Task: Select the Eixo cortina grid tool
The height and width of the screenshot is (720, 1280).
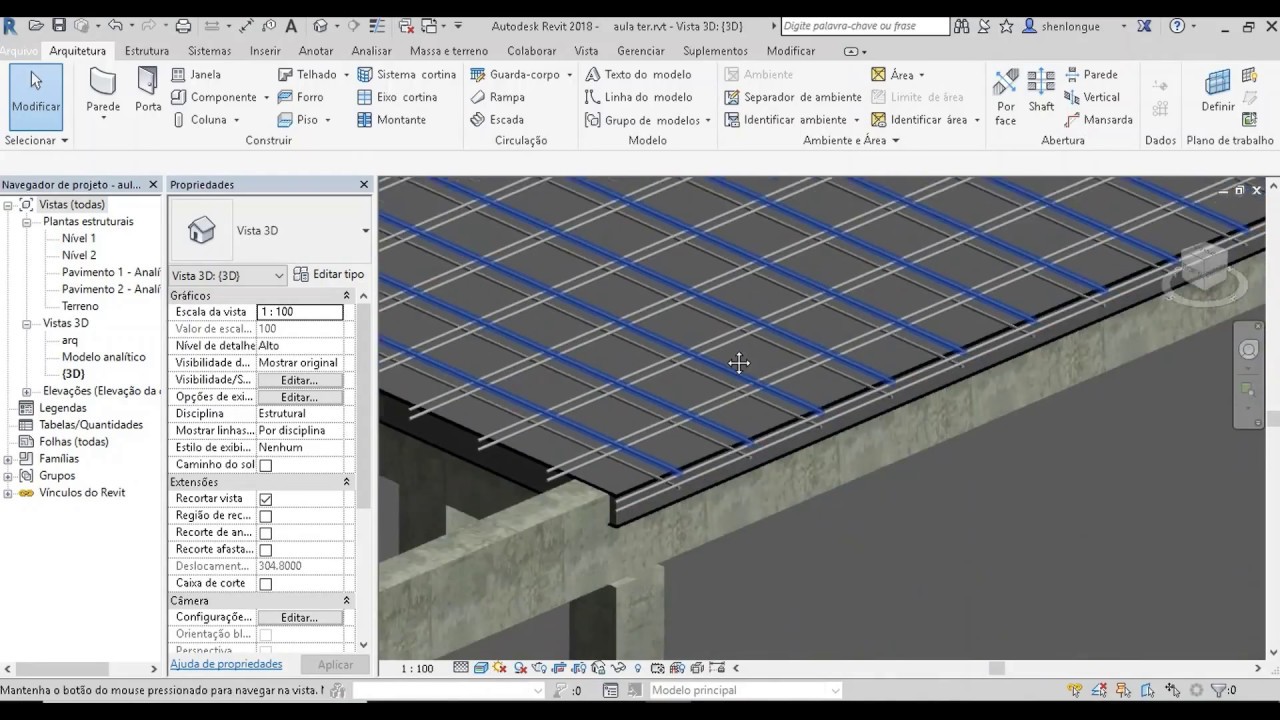Action: click(x=397, y=97)
